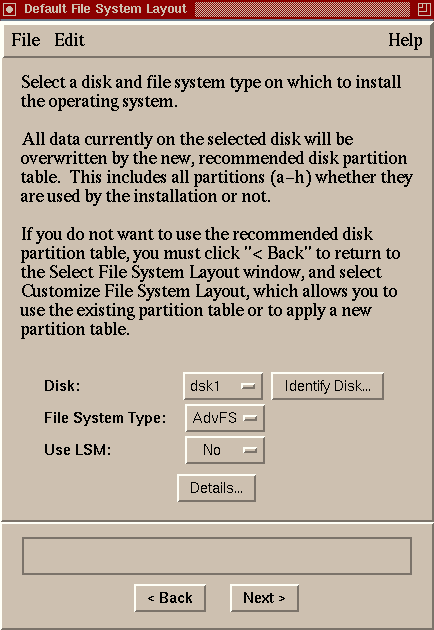Click the Disk: label
Viewport: 434px width, 630px height.
[x=62, y=386]
